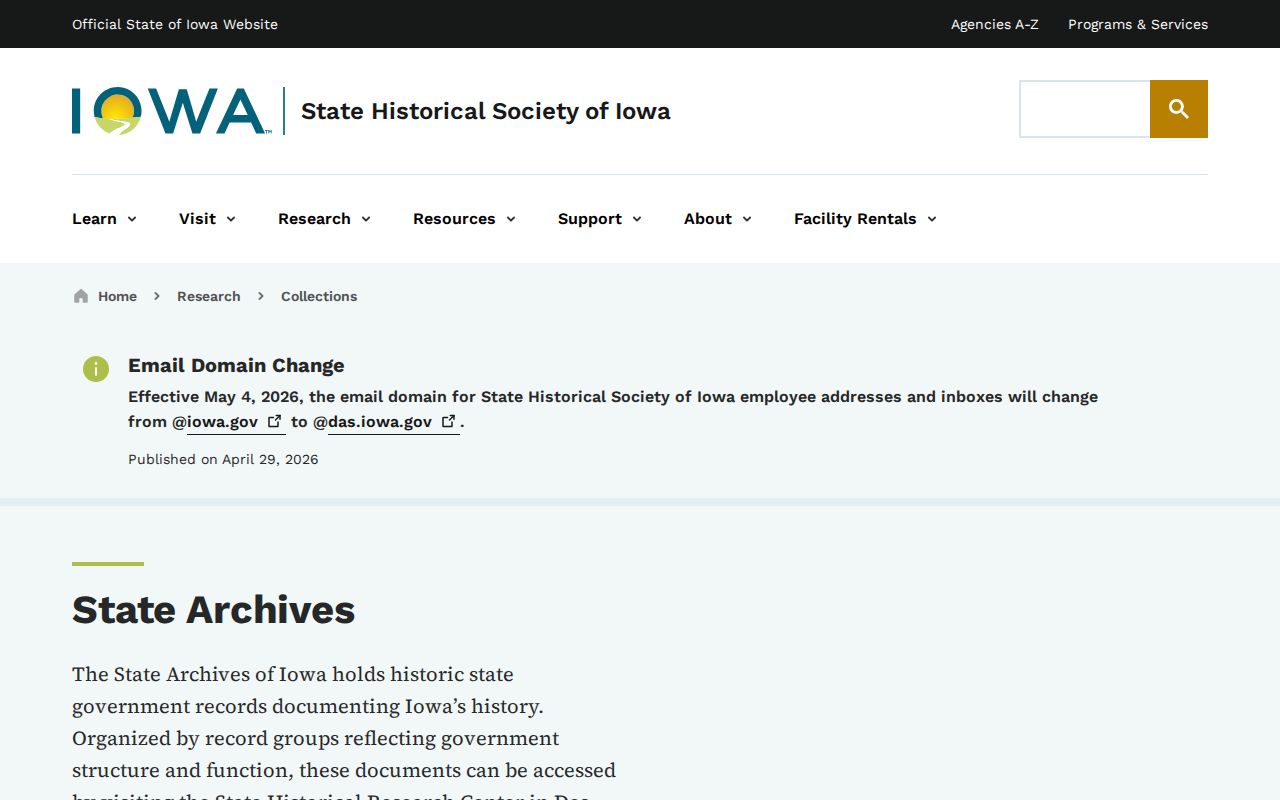
Task: Follow the Collections breadcrumb link
Action: pyautogui.click(x=319, y=296)
